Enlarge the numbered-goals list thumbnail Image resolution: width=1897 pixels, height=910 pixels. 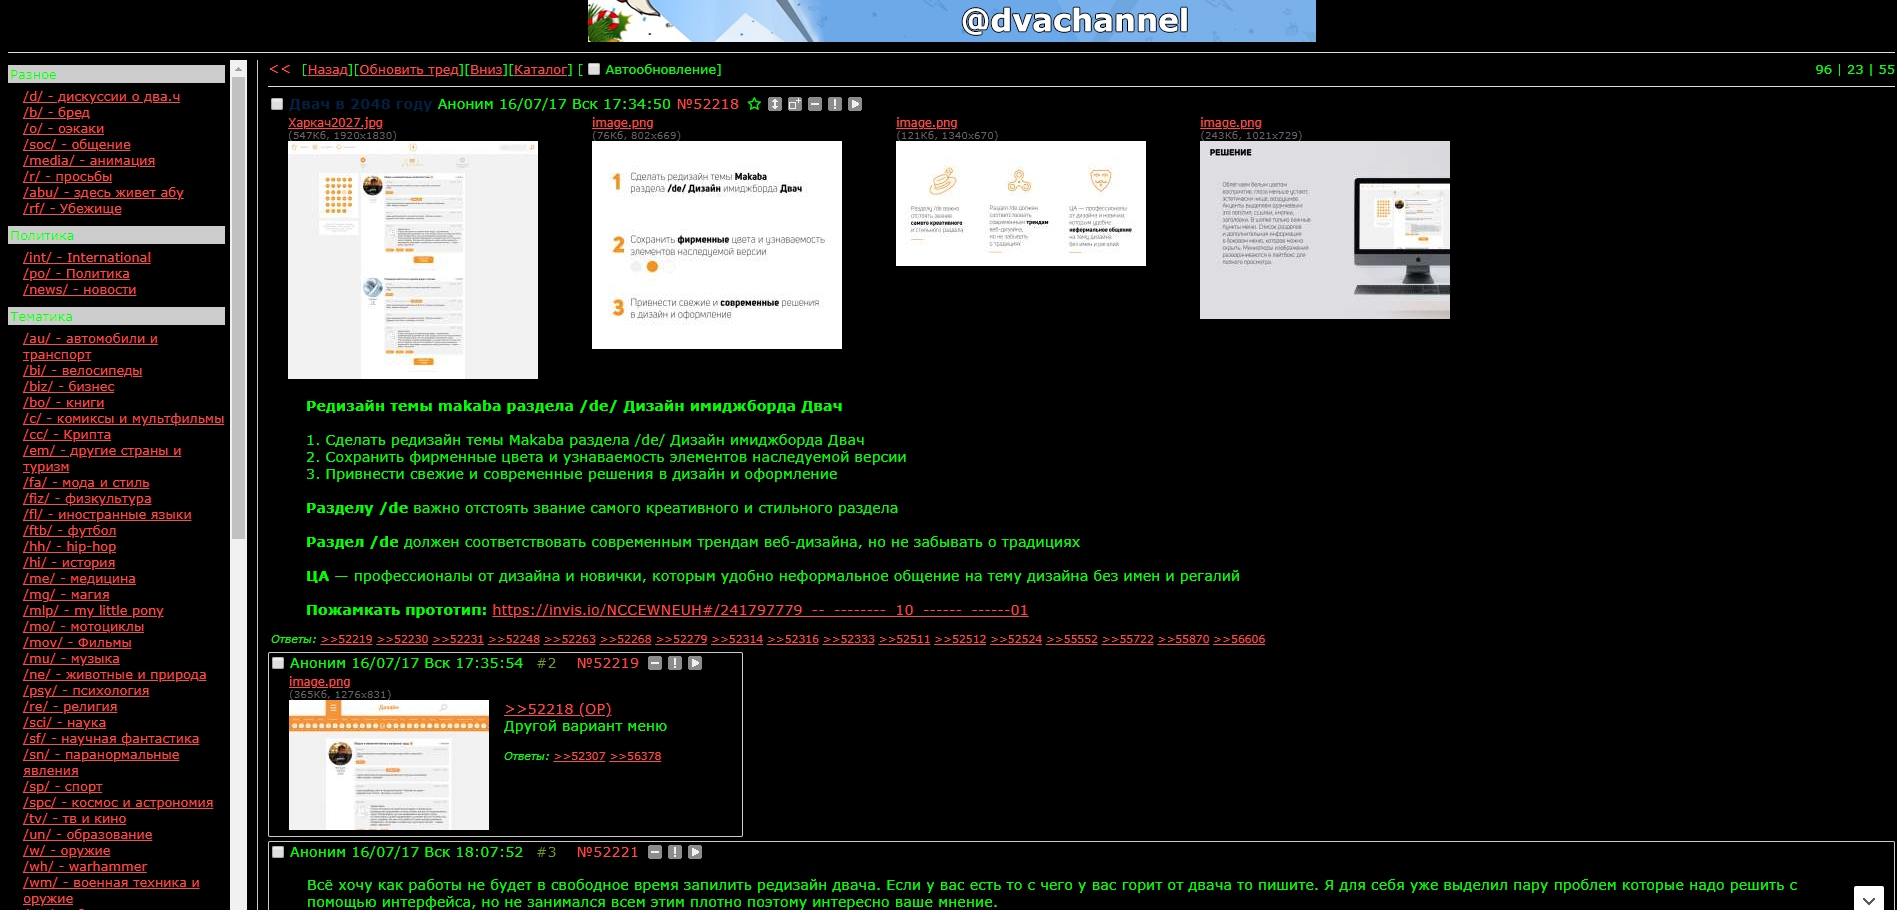click(x=717, y=245)
